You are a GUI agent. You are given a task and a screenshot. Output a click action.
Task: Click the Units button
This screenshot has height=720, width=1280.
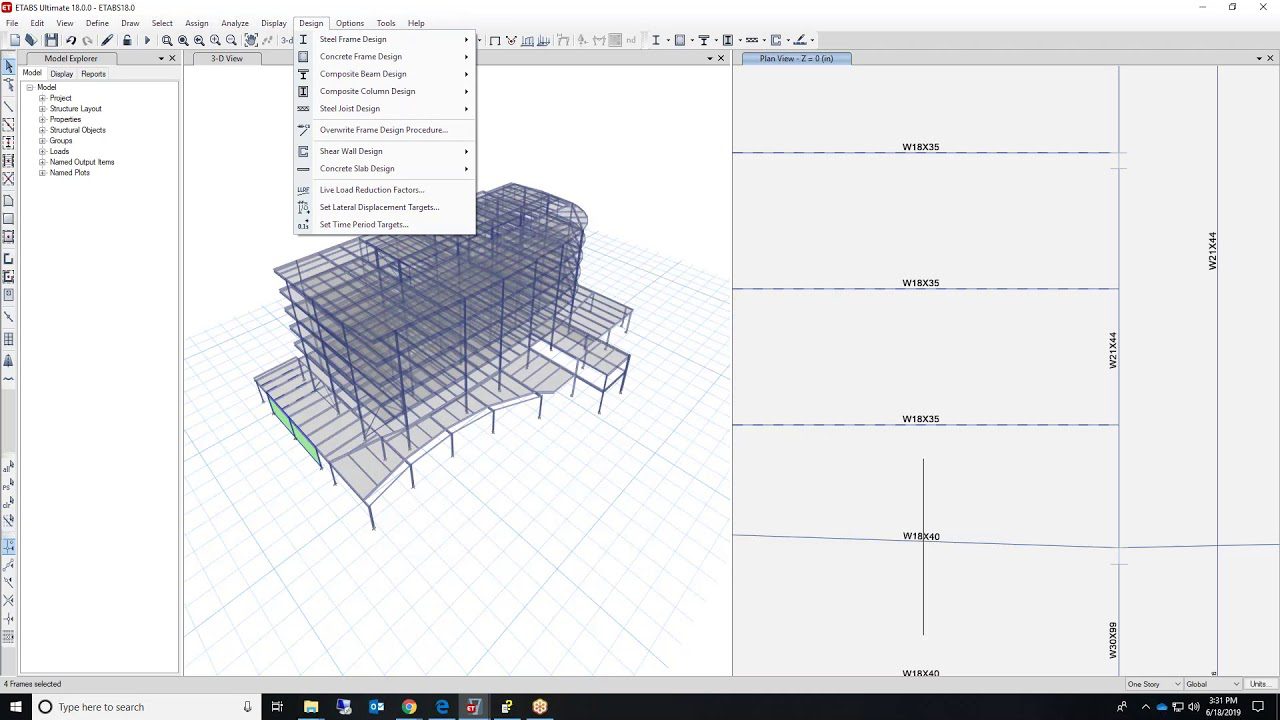coord(1258,684)
